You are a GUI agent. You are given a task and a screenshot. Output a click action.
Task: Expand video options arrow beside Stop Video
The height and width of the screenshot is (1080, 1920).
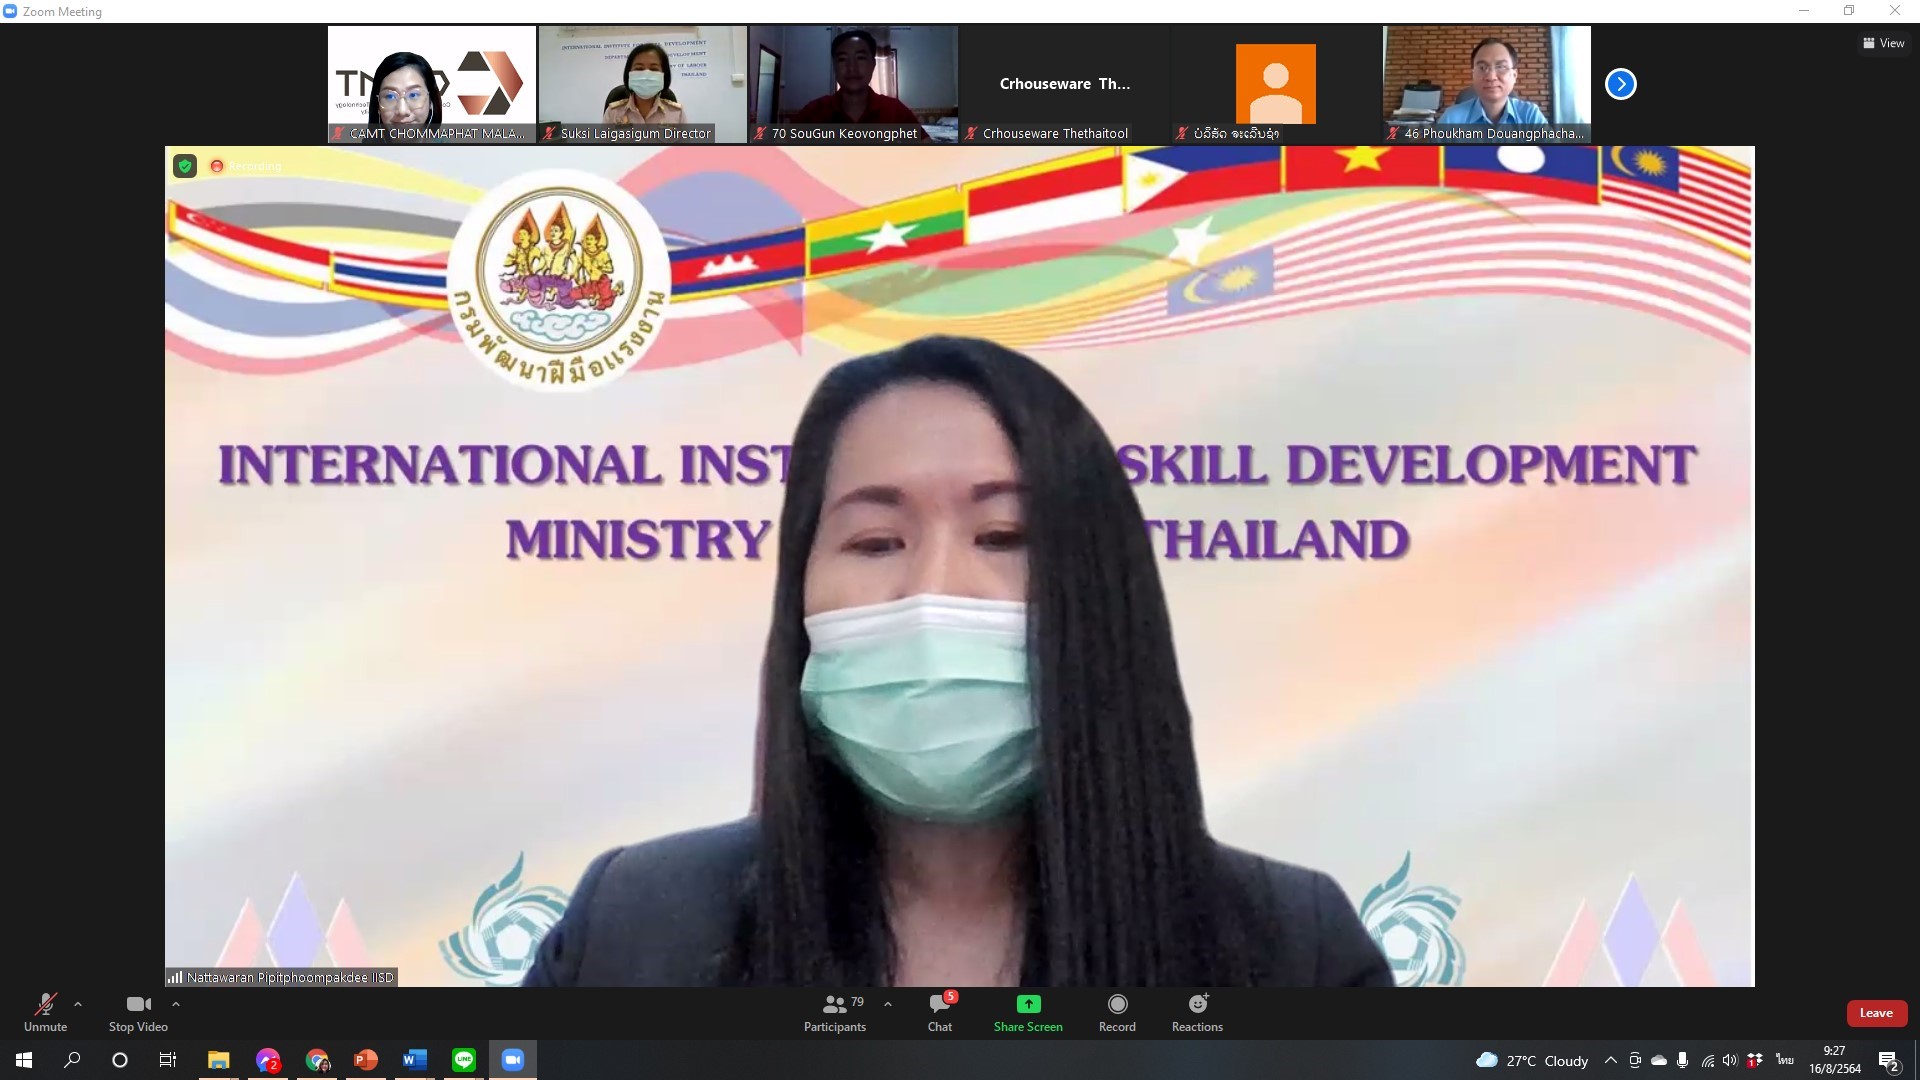point(176,1004)
